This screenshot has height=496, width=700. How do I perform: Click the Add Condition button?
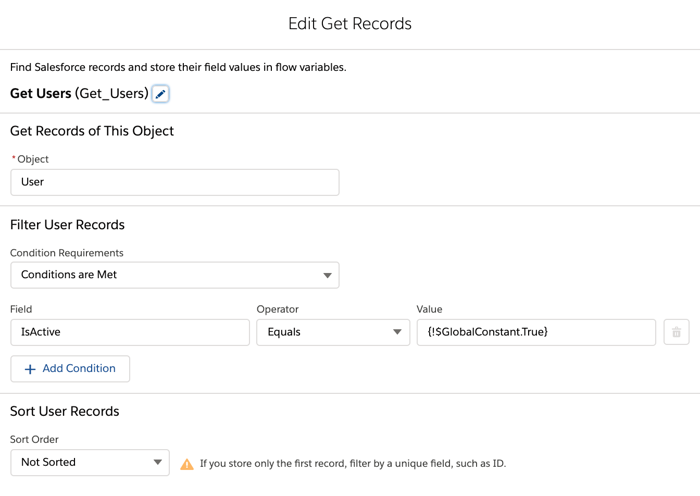click(x=70, y=369)
